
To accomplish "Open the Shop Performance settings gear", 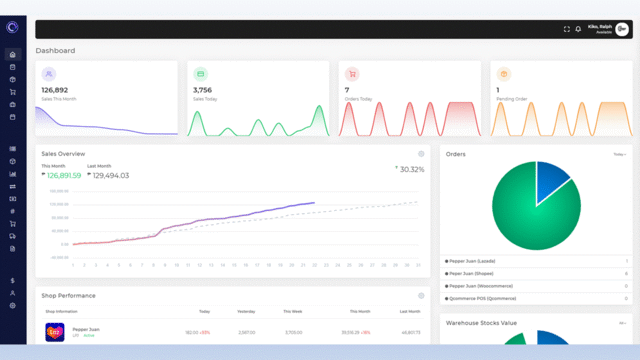I will (x=421, y=296).
